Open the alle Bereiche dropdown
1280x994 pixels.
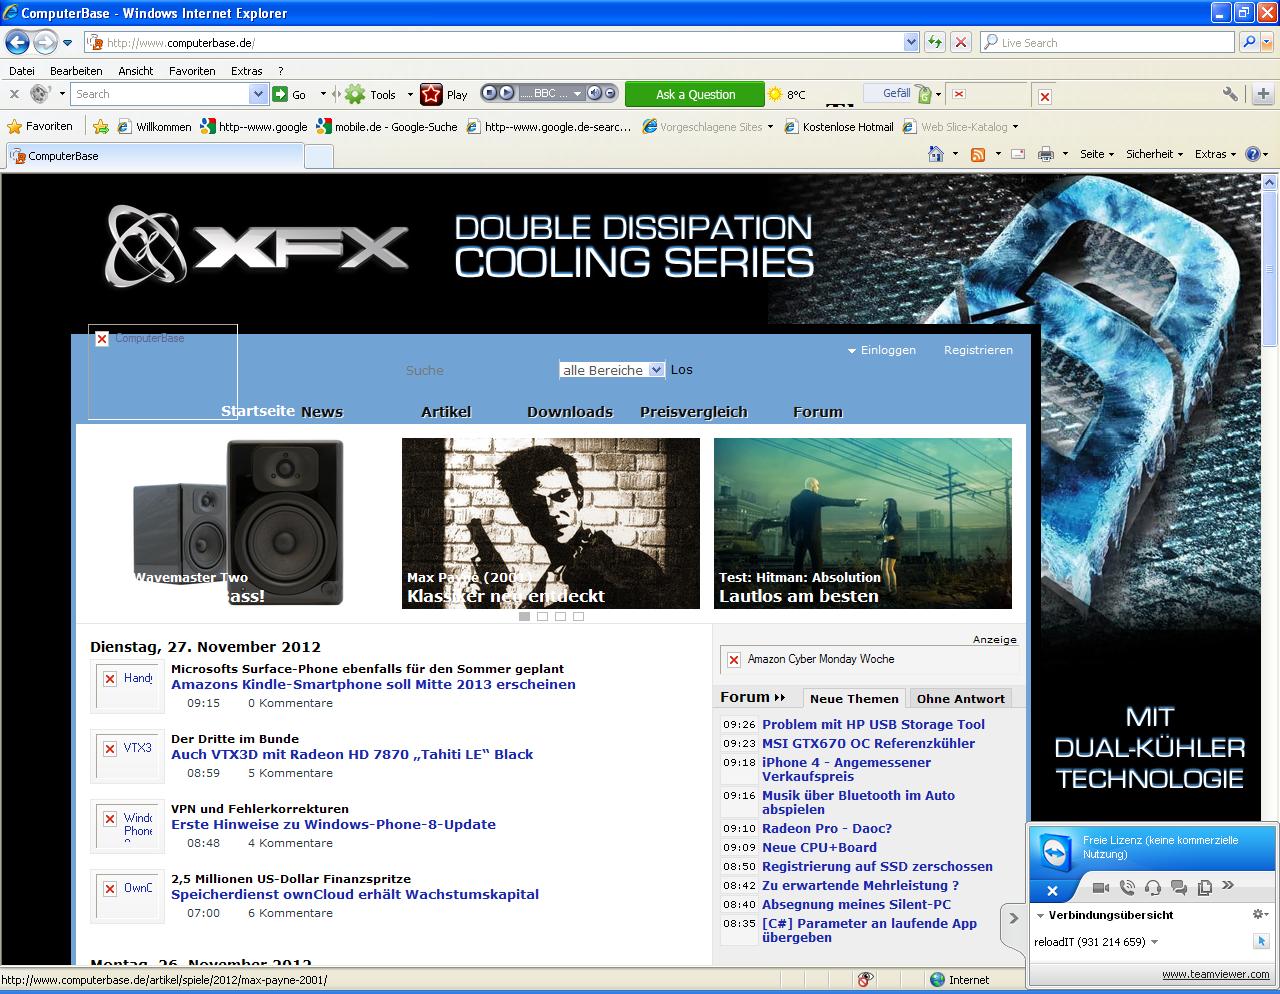pyautogui.click(x=612, y=370)
